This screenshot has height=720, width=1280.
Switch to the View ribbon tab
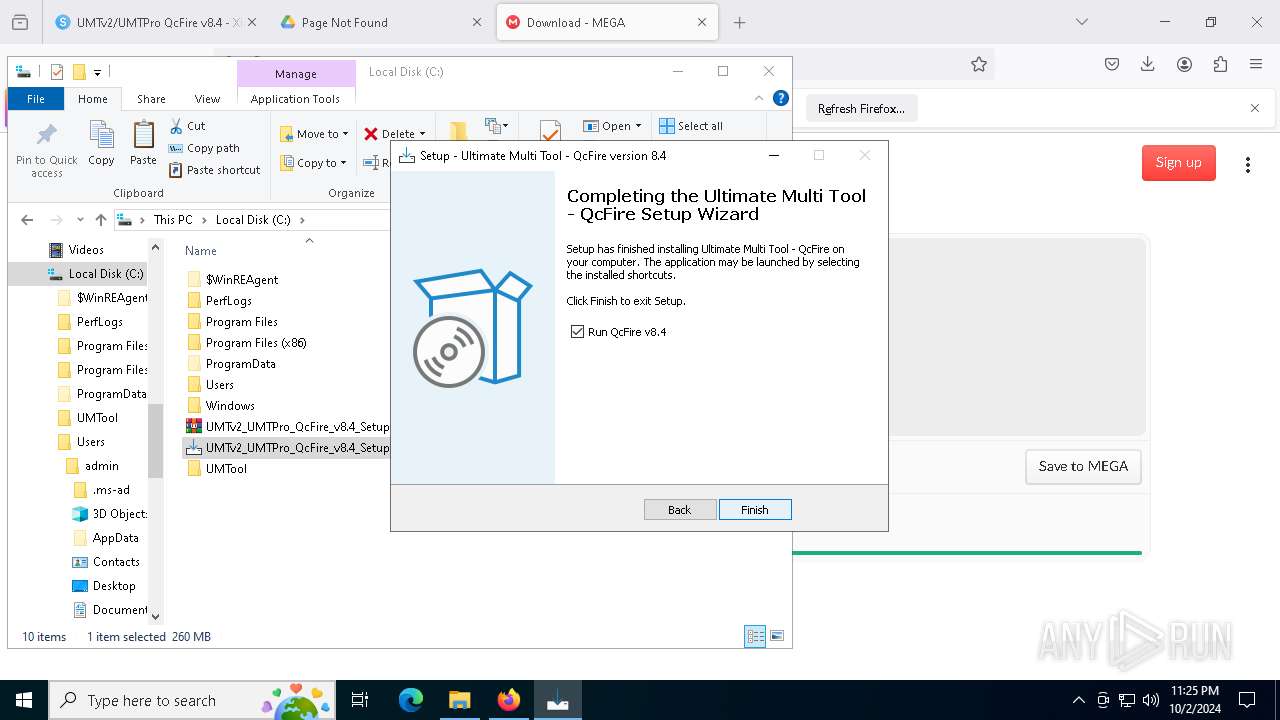pyautogui.click(x=207, y=99)
